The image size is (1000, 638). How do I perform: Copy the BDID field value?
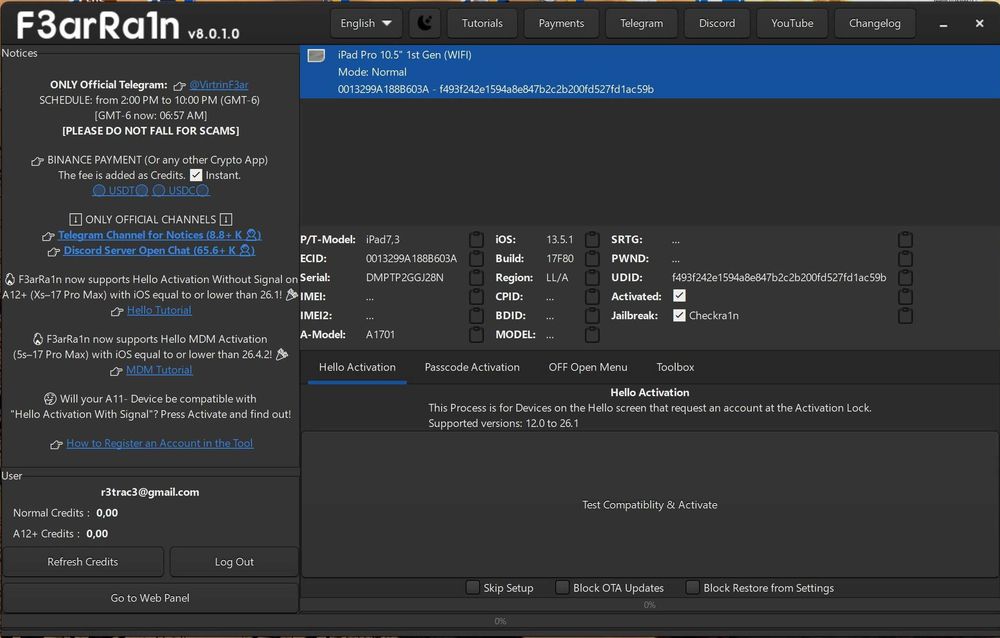(592, 316)
